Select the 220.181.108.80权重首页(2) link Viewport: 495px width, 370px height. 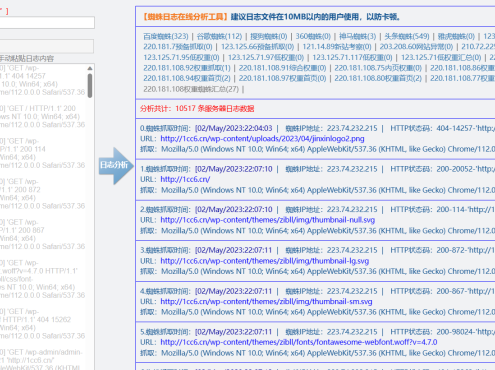point(378,78)
